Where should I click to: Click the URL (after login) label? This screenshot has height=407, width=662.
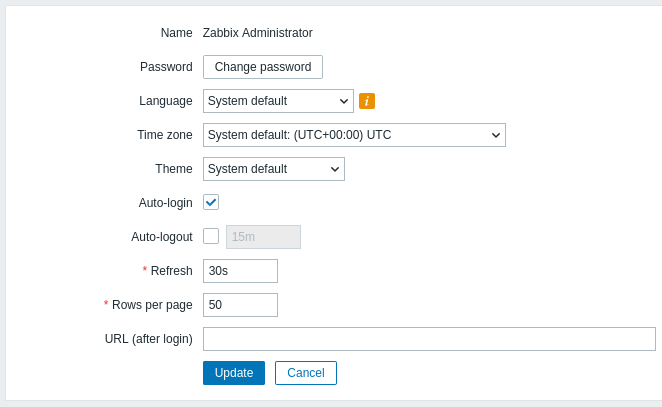click(149, 339)
